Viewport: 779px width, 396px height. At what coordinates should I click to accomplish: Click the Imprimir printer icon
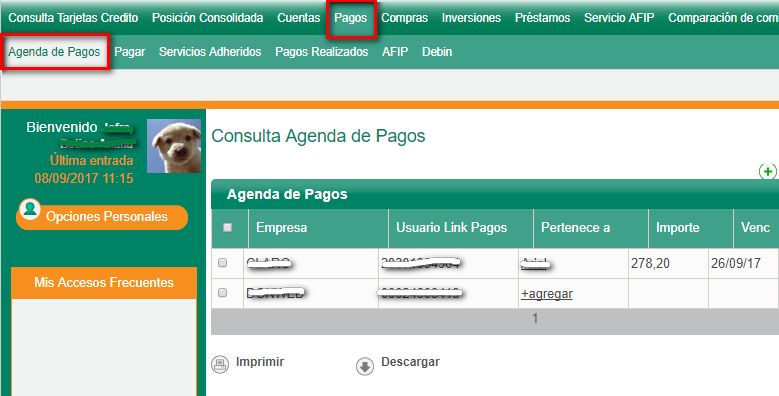220,364
